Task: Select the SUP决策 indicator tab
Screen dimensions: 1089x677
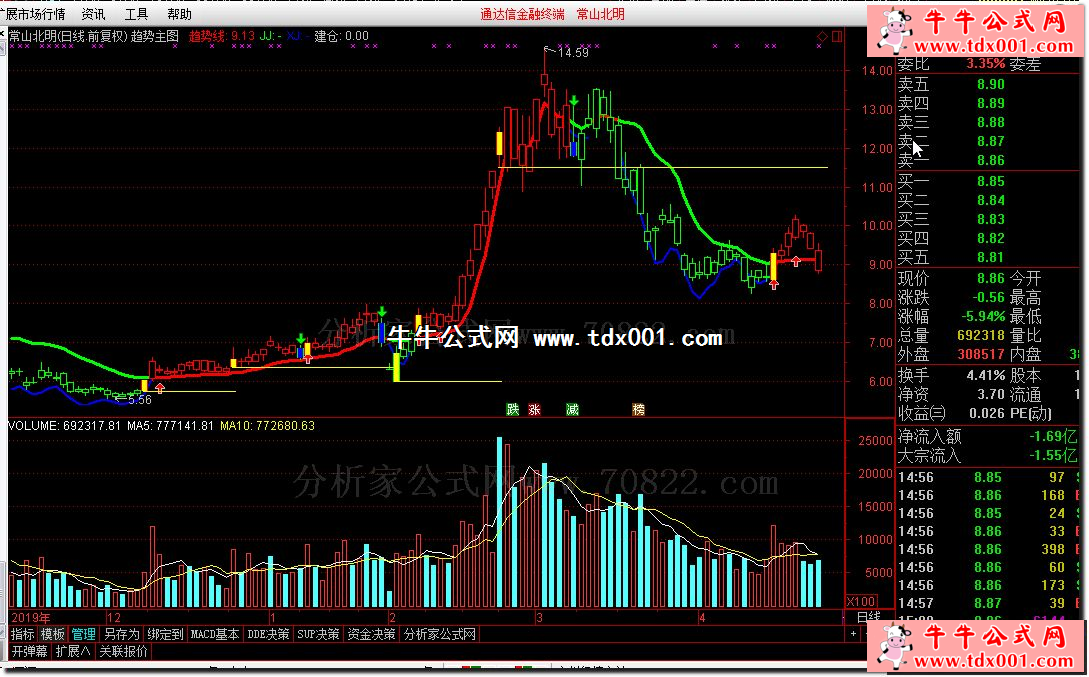Action: (x=318, y=634)
